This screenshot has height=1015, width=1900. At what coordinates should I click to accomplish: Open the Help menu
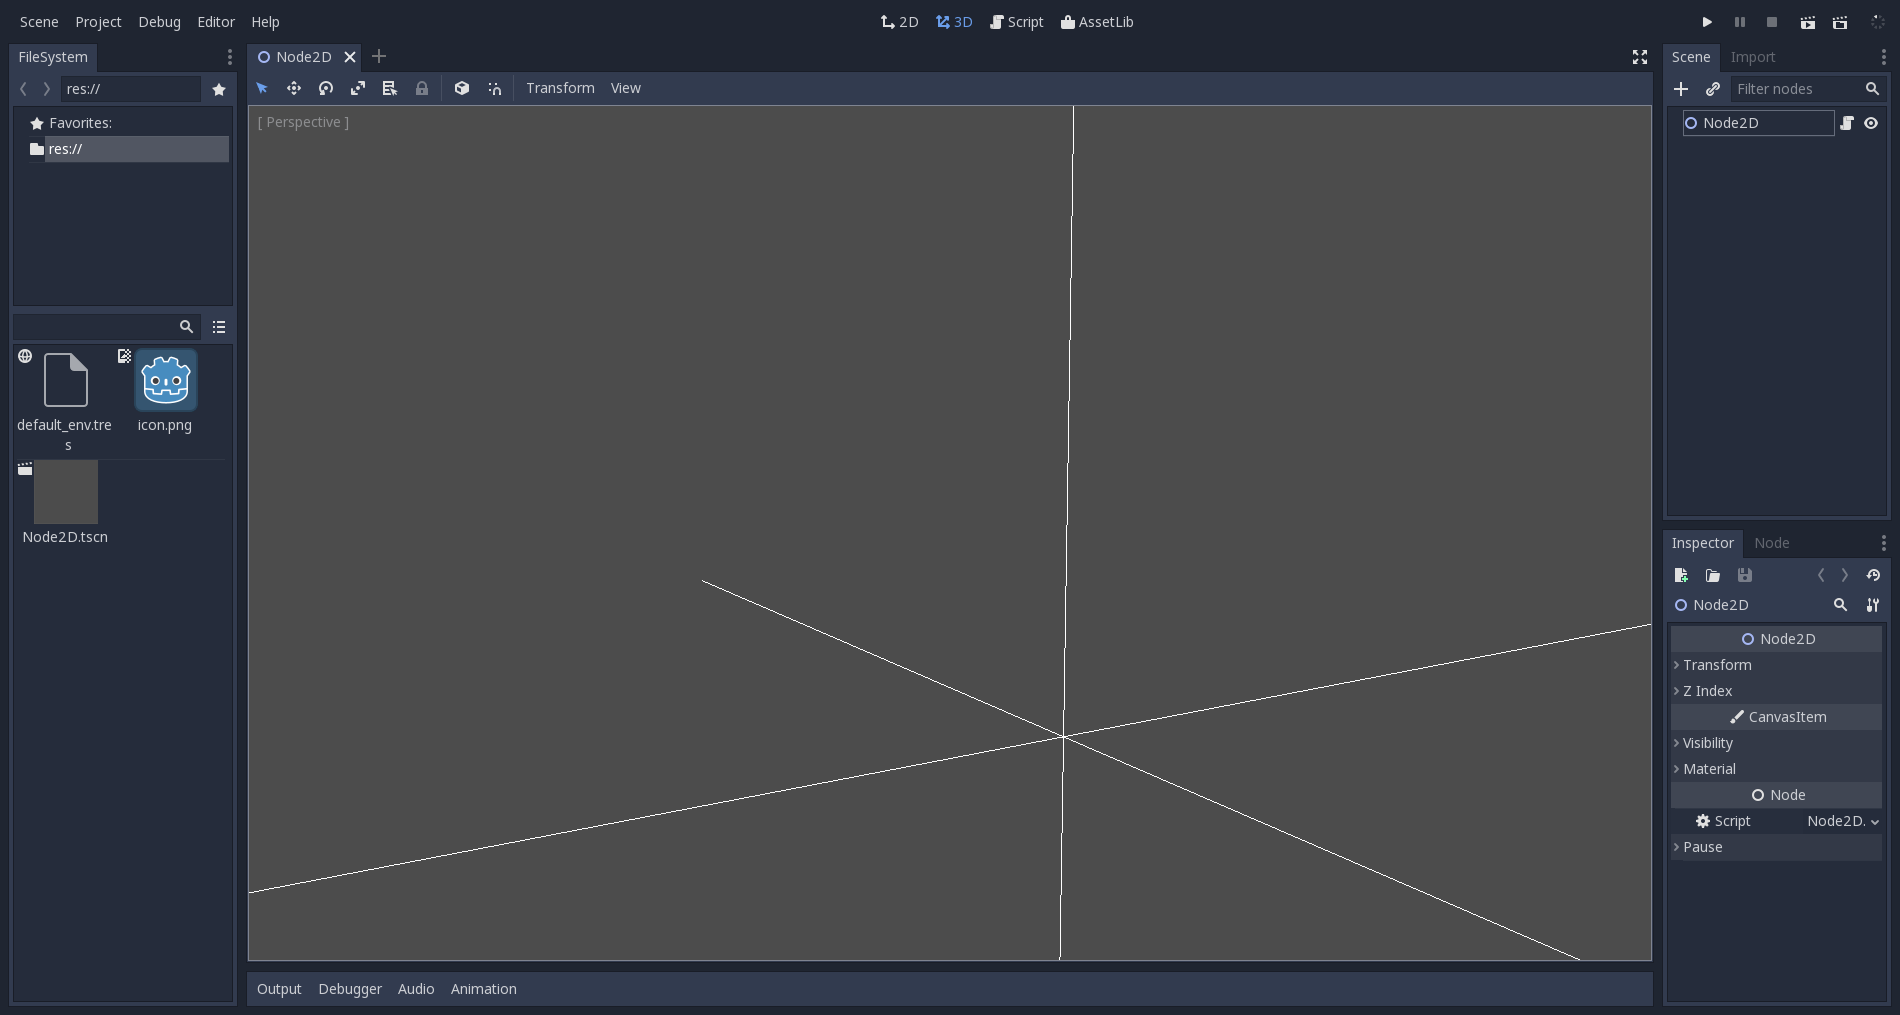pyautogui.click(x=265, y=22)
